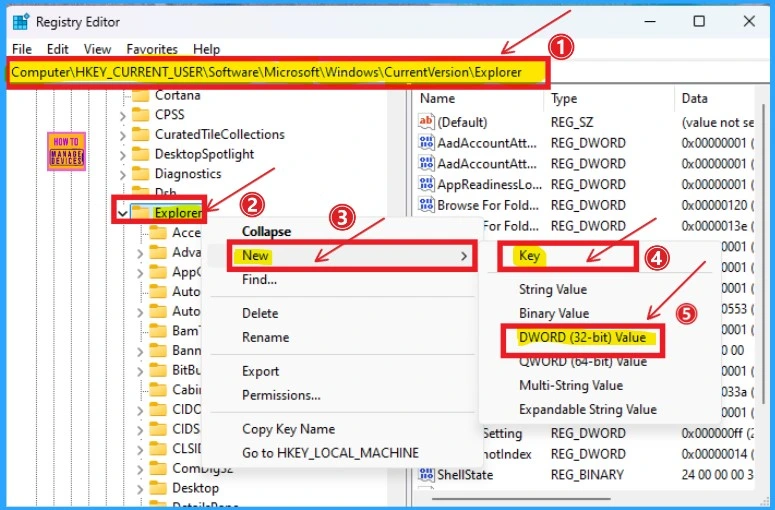The width and height of the screenshot is (775, 510).
Task: Open the View menu
Action: click(97, 49)
